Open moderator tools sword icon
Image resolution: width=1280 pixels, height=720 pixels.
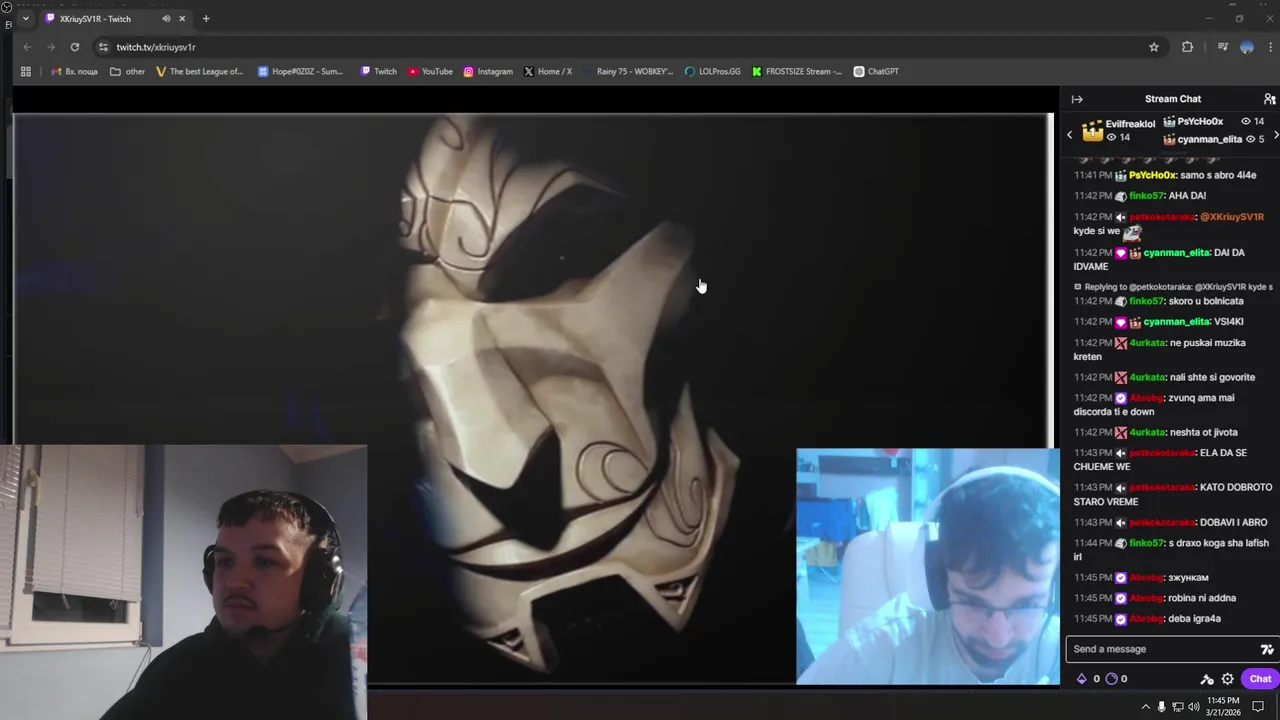pos(1207,679)
